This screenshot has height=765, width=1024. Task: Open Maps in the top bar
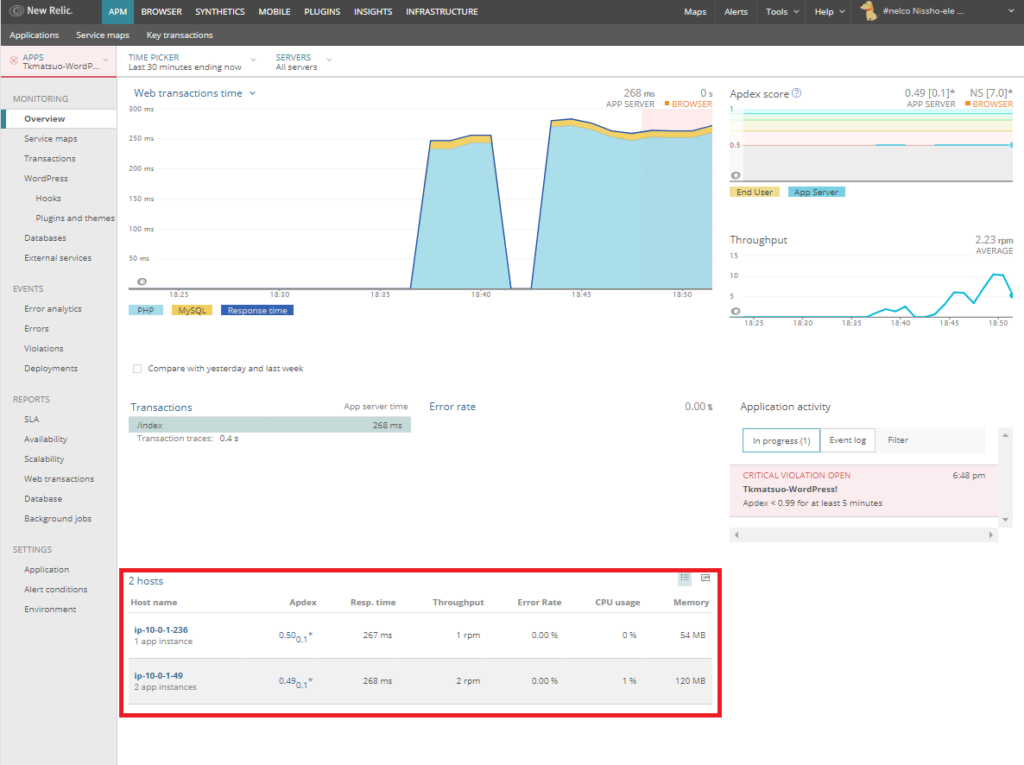(695, 12)
